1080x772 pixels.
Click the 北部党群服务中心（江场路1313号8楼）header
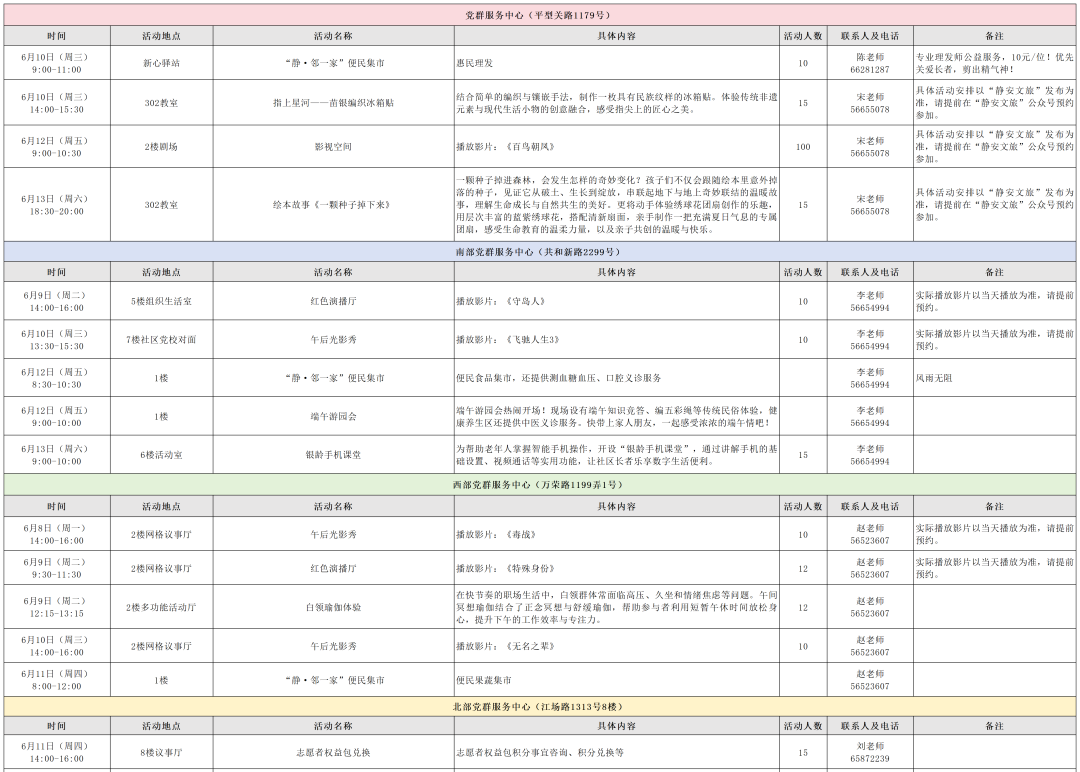[x=539, y=707]
